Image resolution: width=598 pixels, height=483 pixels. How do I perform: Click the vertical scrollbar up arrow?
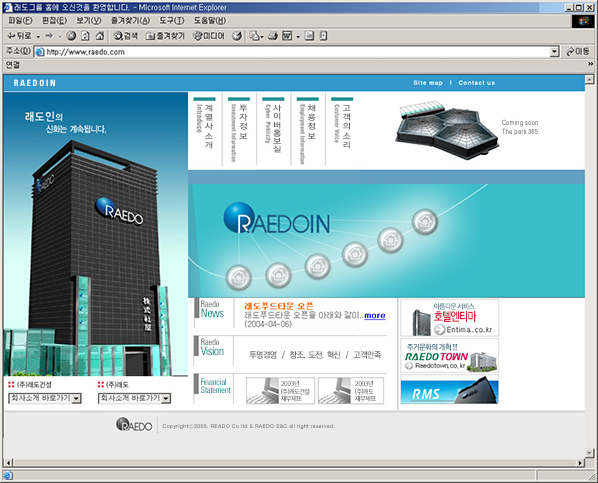[590, 79]
